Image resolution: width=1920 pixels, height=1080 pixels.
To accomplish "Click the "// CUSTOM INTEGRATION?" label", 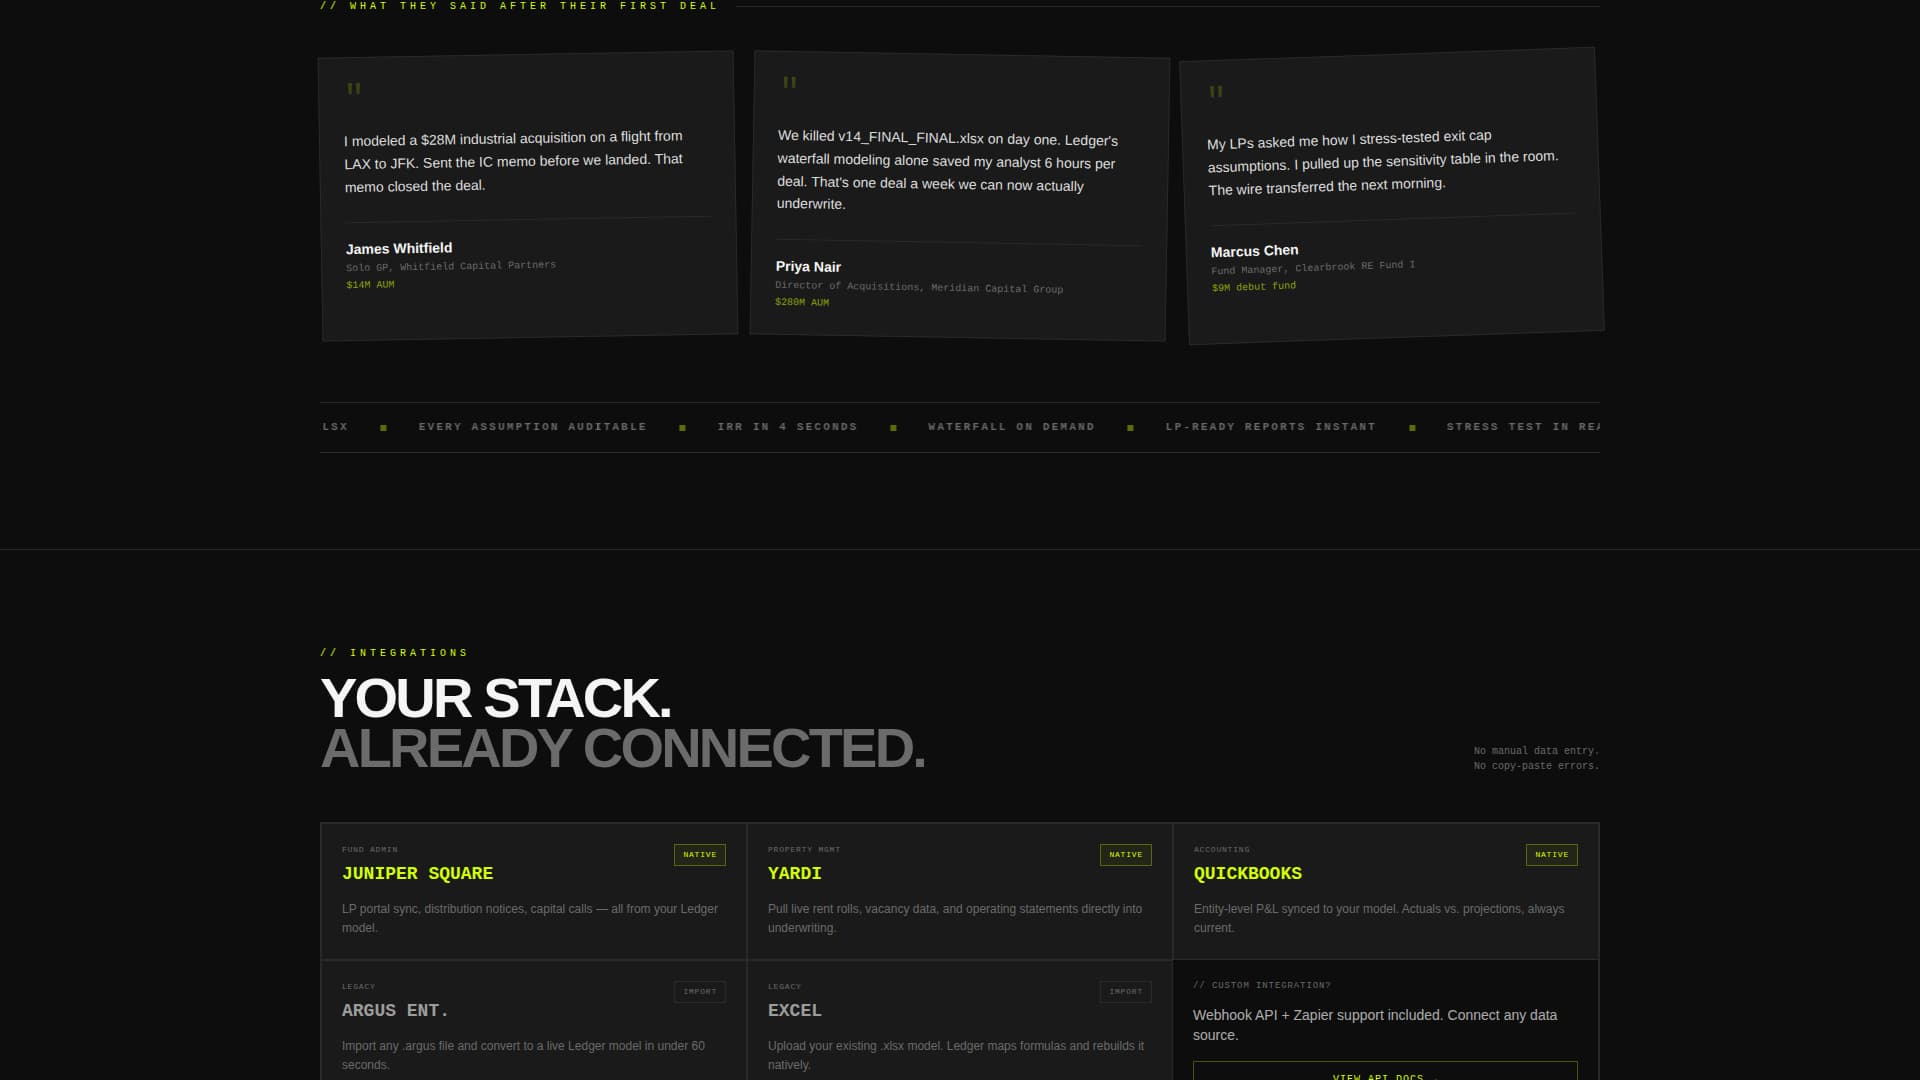I will click(1261, 985).
